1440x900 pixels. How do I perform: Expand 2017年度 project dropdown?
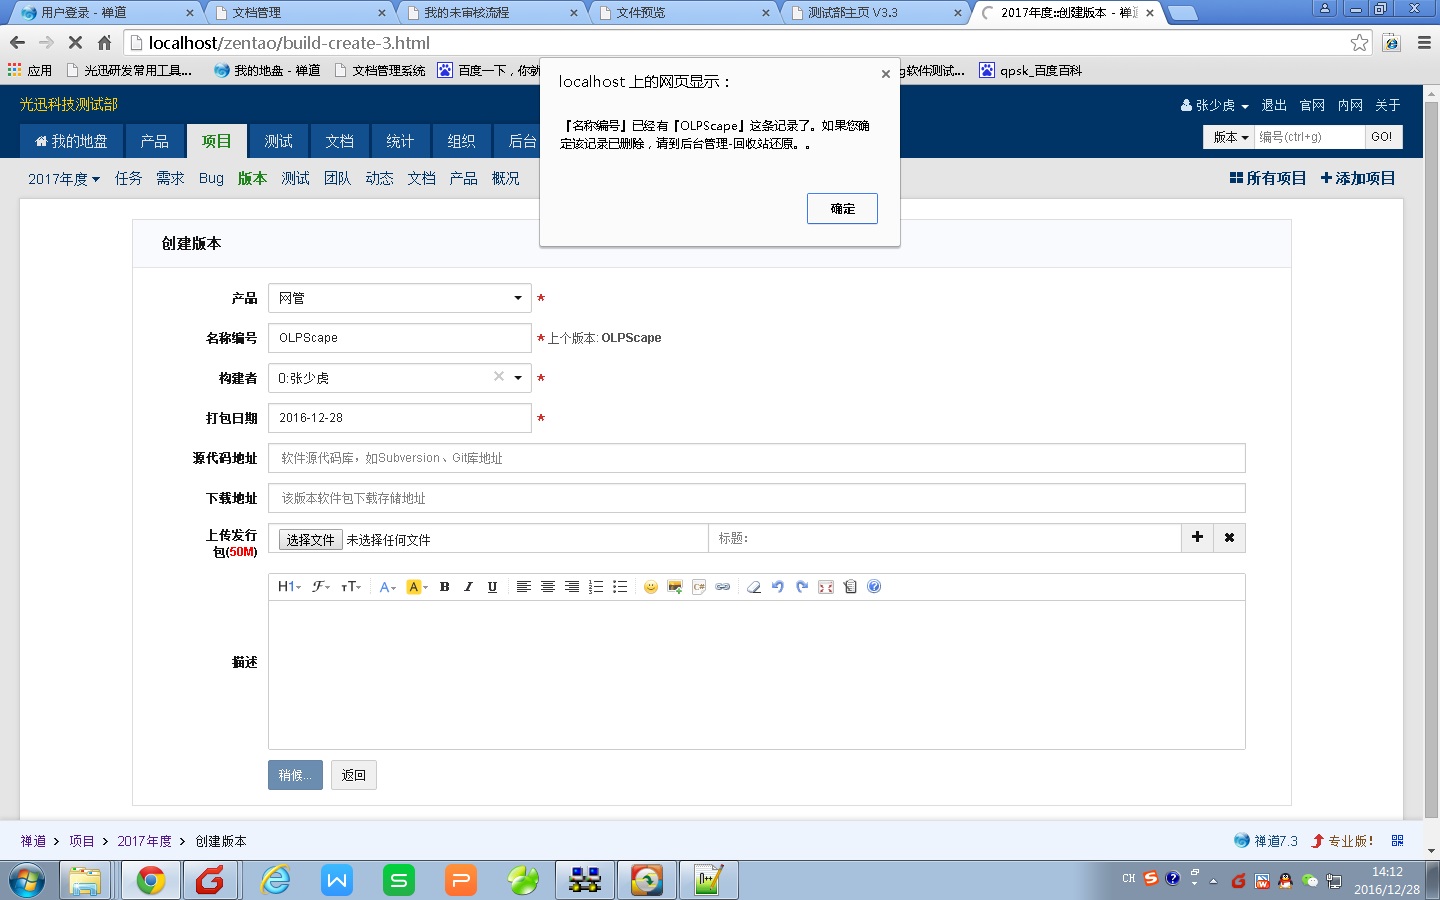pyautogui.click(x=64, y=179)
